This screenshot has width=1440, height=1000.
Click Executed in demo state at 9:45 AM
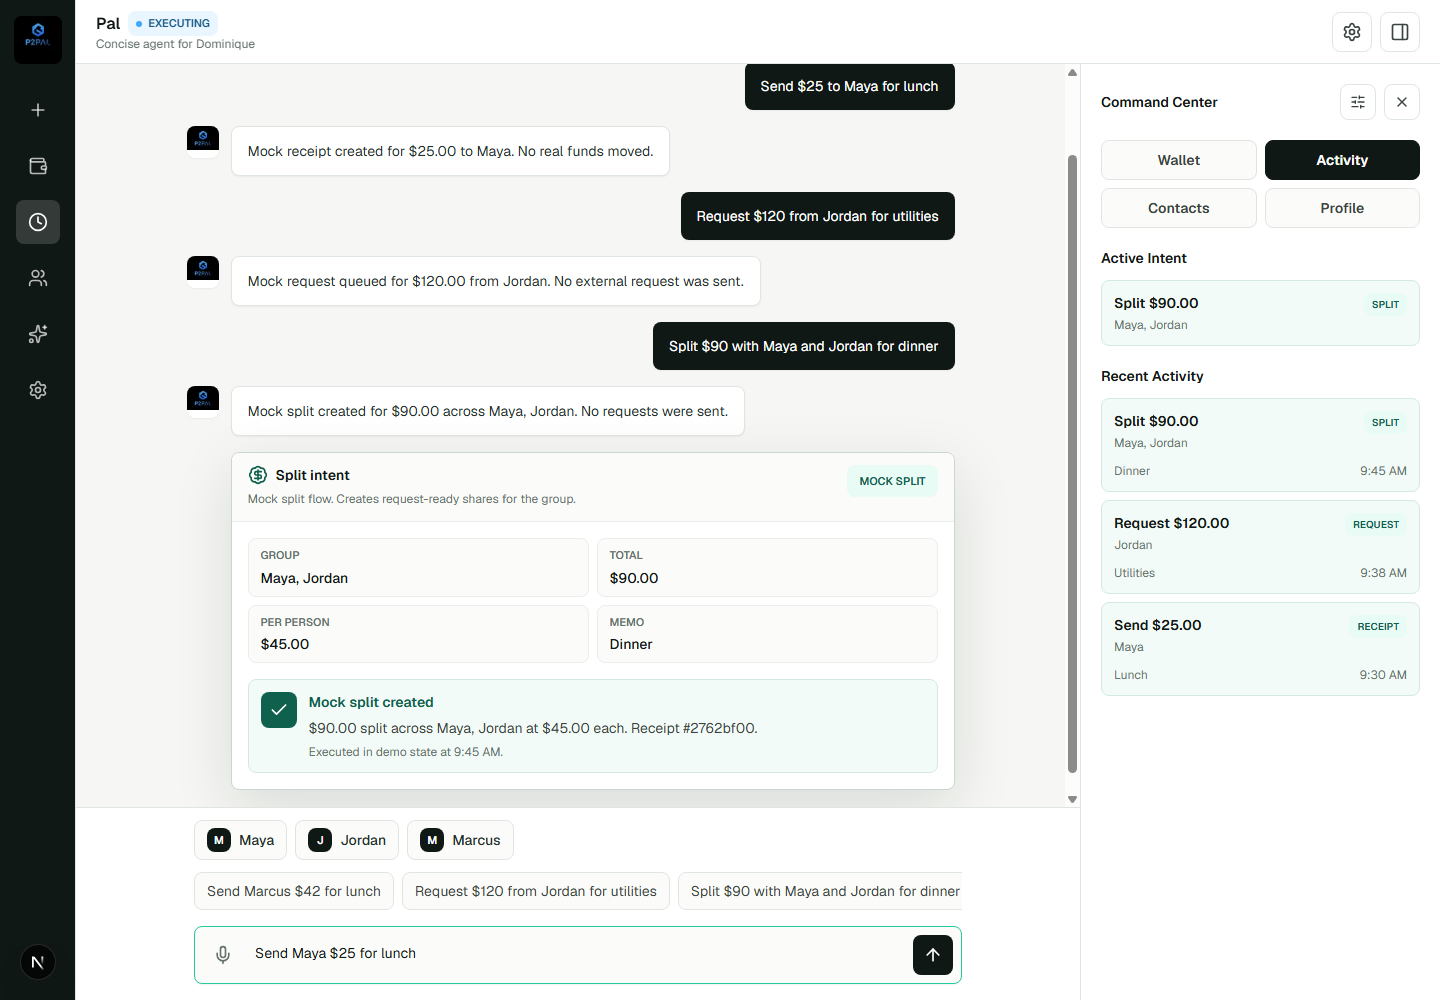pos(406,752)
